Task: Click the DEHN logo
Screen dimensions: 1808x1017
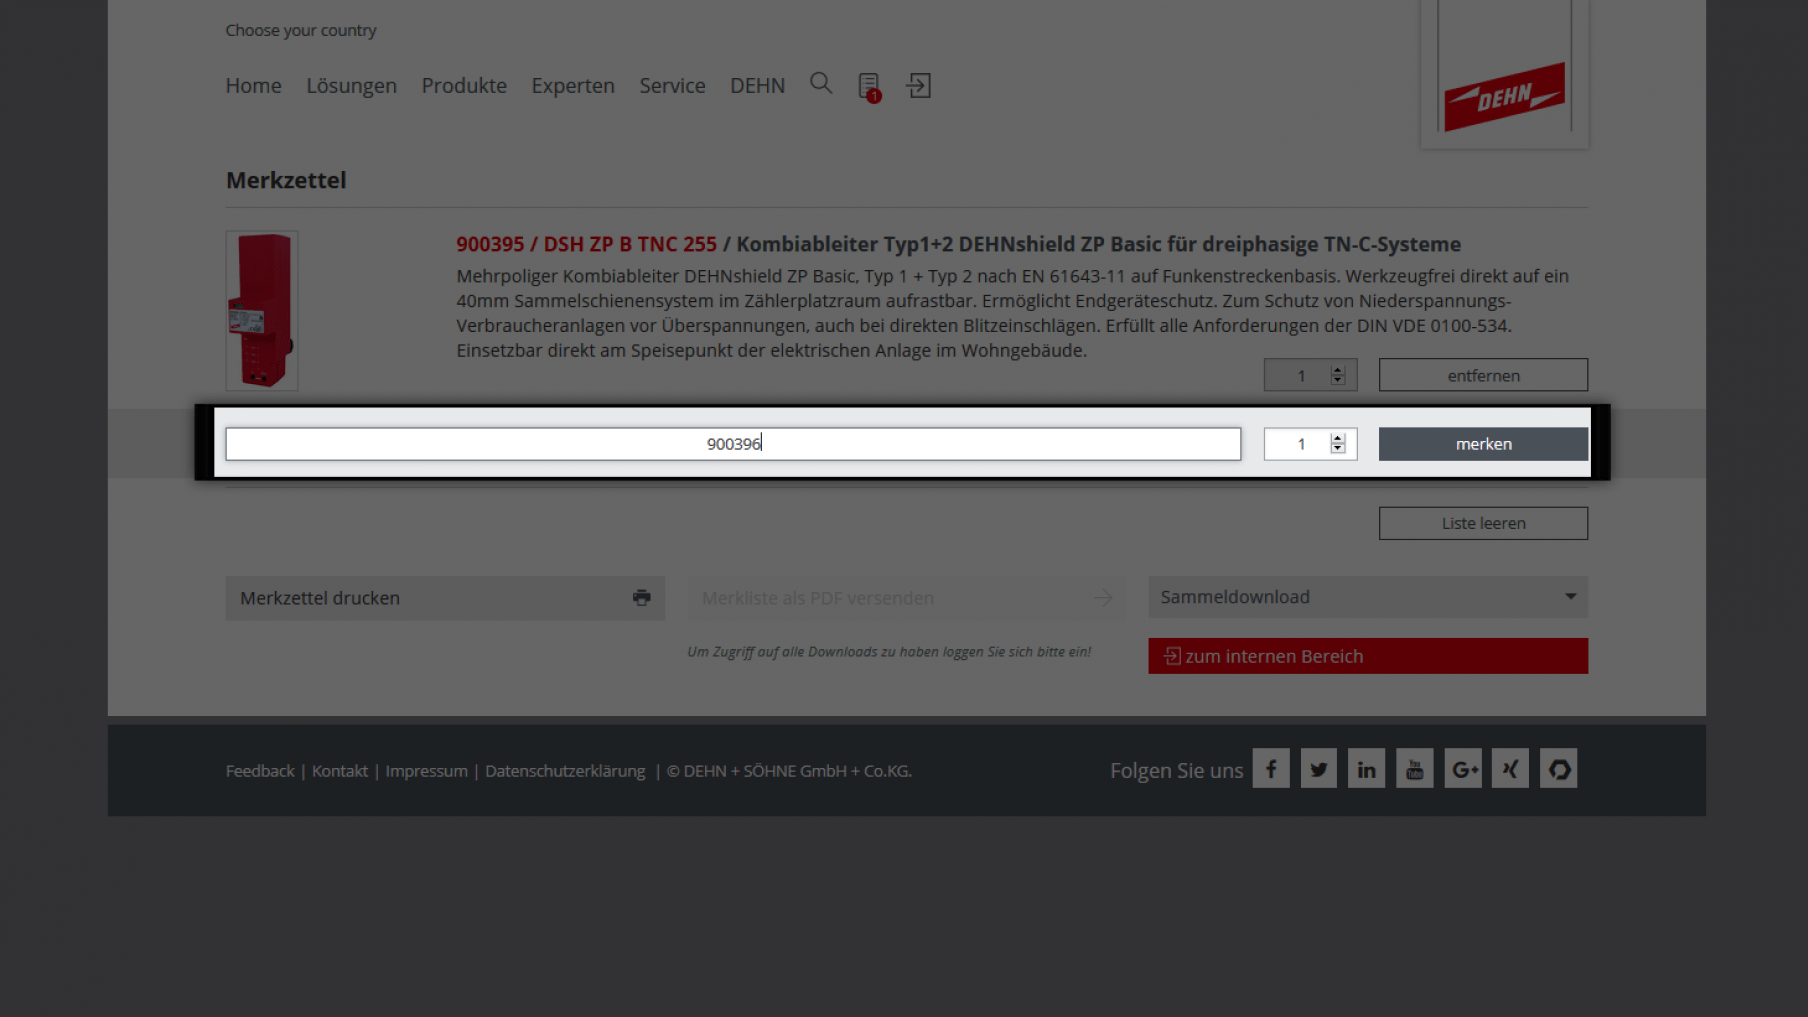Action: pos(1504,97)
